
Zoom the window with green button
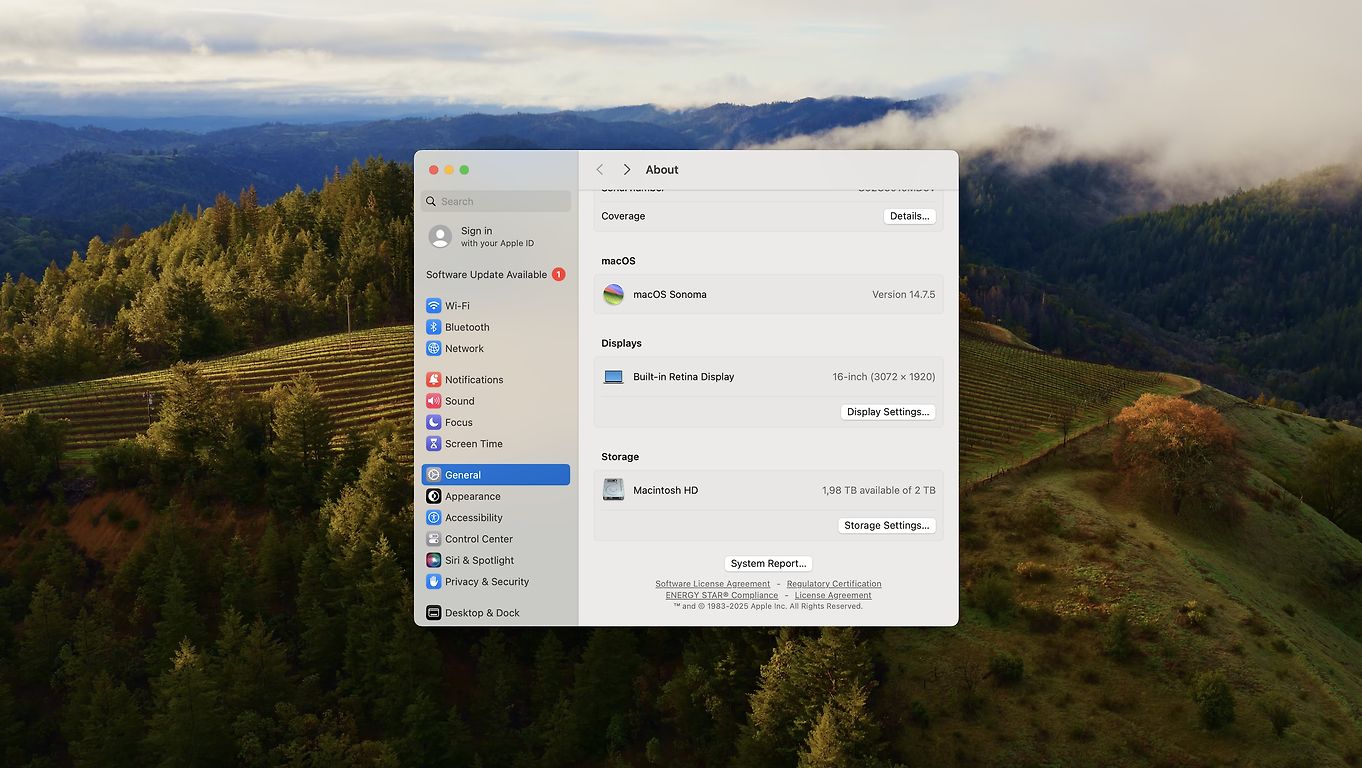pyautogui.click(x=464, y=170)
